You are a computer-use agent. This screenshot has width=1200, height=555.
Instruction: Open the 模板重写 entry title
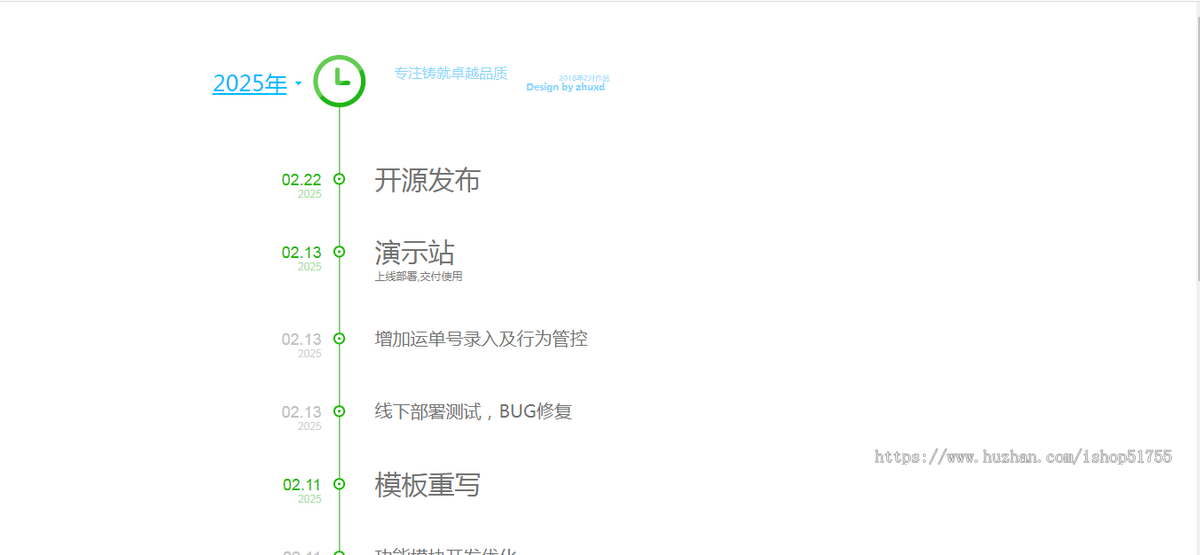coord(428,485)
